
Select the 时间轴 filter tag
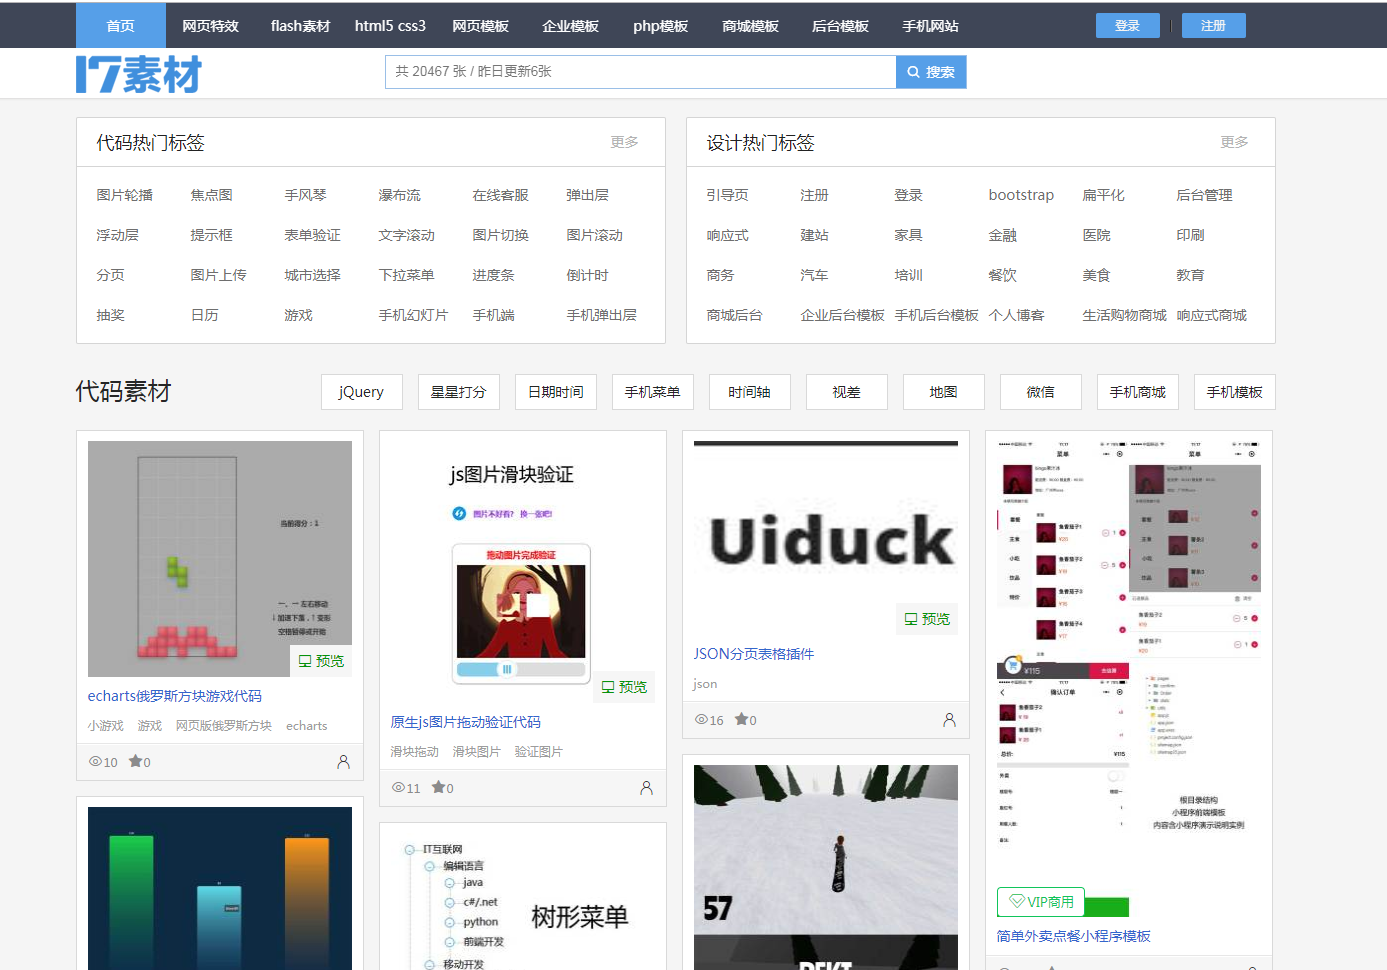[749, 392]
